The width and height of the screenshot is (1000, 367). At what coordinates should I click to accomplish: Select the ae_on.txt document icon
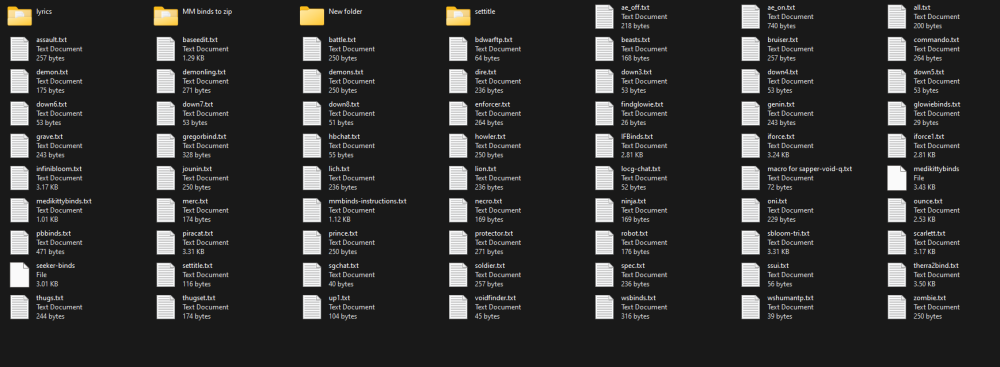[750, 17]
